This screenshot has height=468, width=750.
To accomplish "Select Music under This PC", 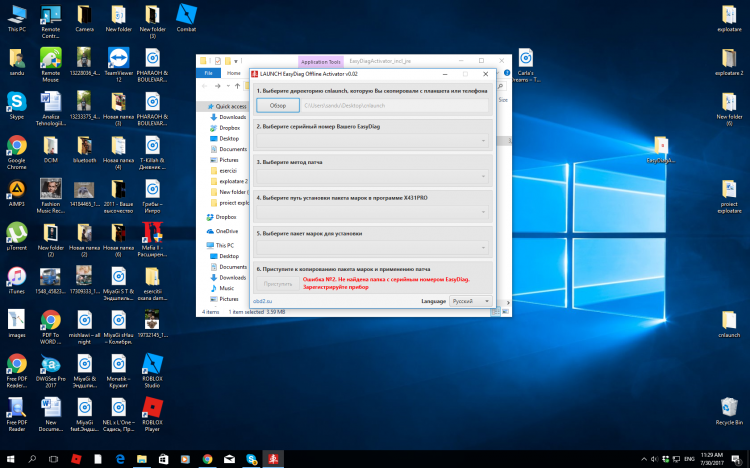I will point(226,288).
